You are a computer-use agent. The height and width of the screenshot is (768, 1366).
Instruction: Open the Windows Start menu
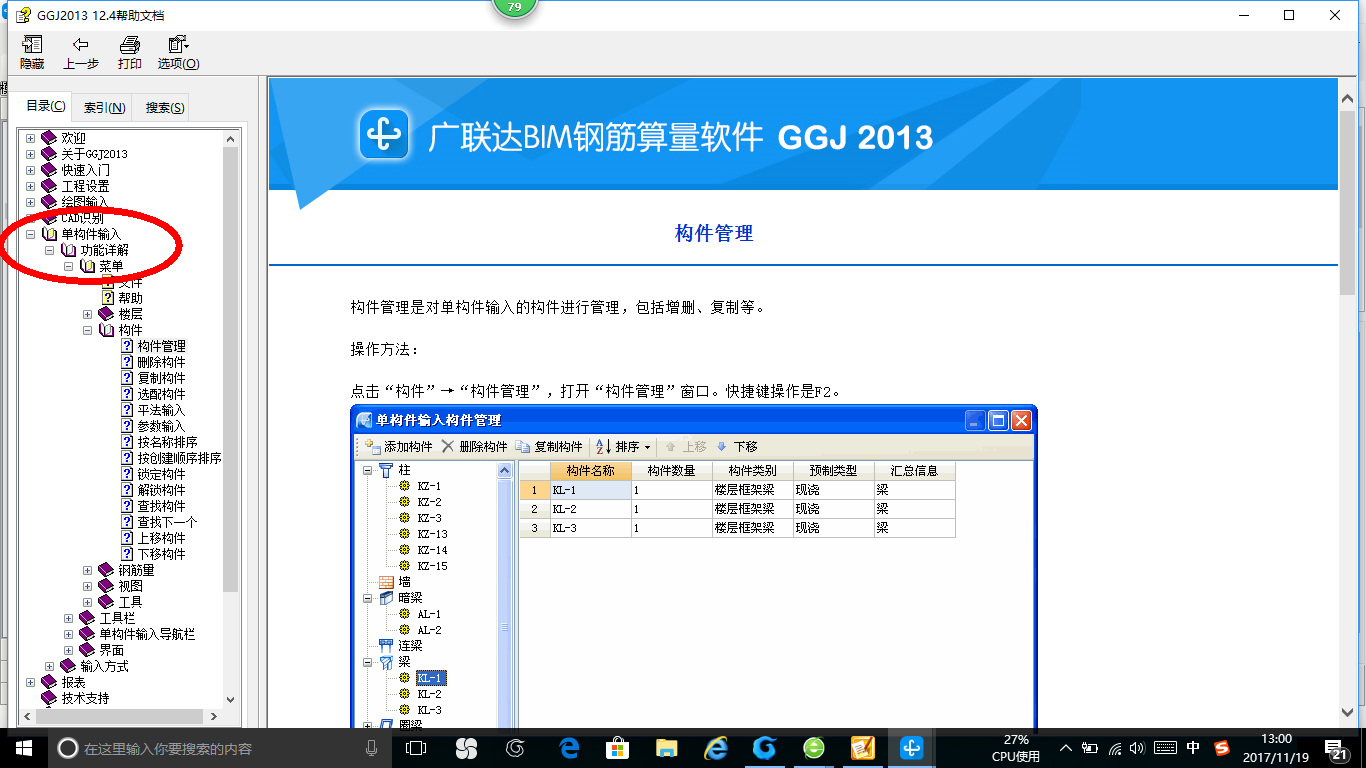23,748
